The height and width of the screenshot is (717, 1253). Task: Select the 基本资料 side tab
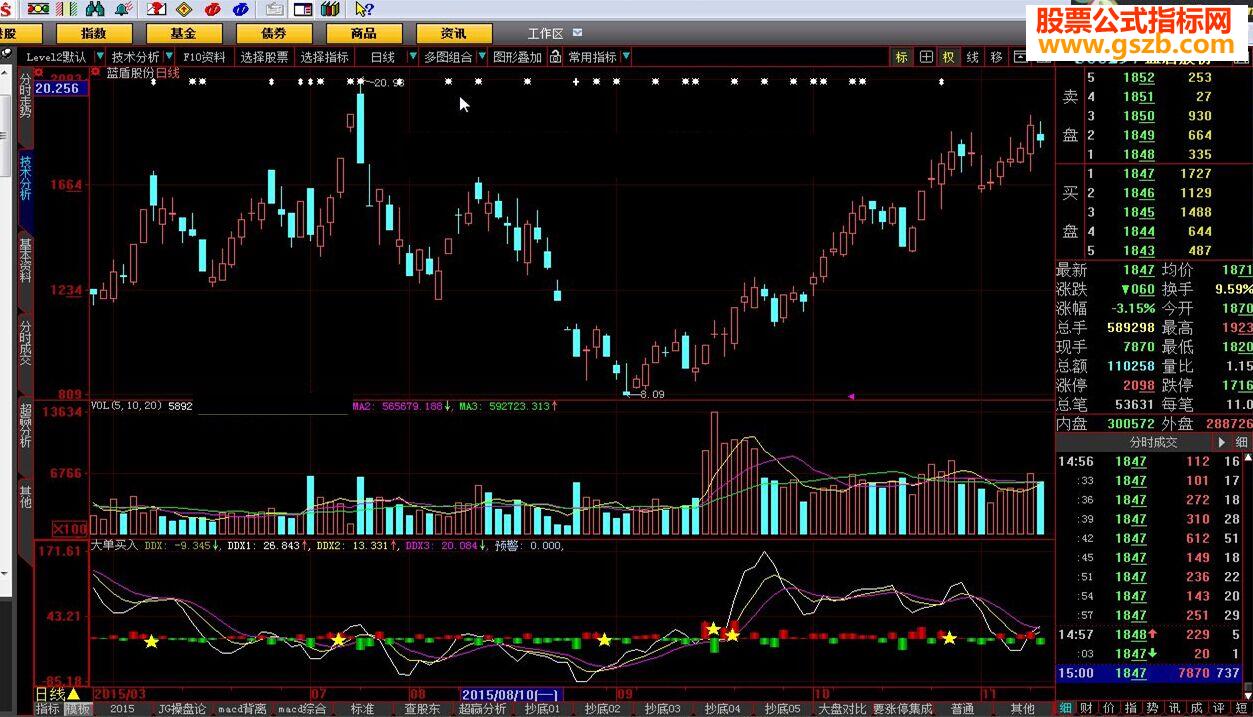pyautogui.click(x=25, y=262)
